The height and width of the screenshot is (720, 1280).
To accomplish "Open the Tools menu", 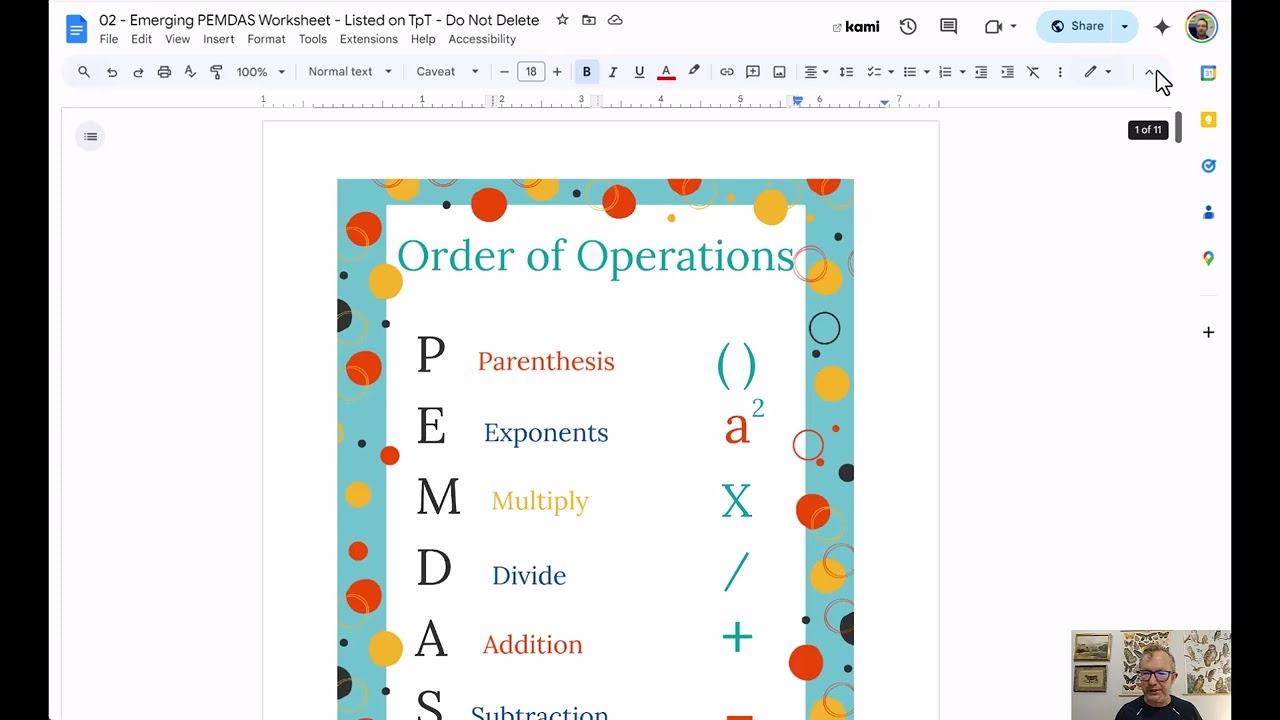I will (x=312, y=39).
